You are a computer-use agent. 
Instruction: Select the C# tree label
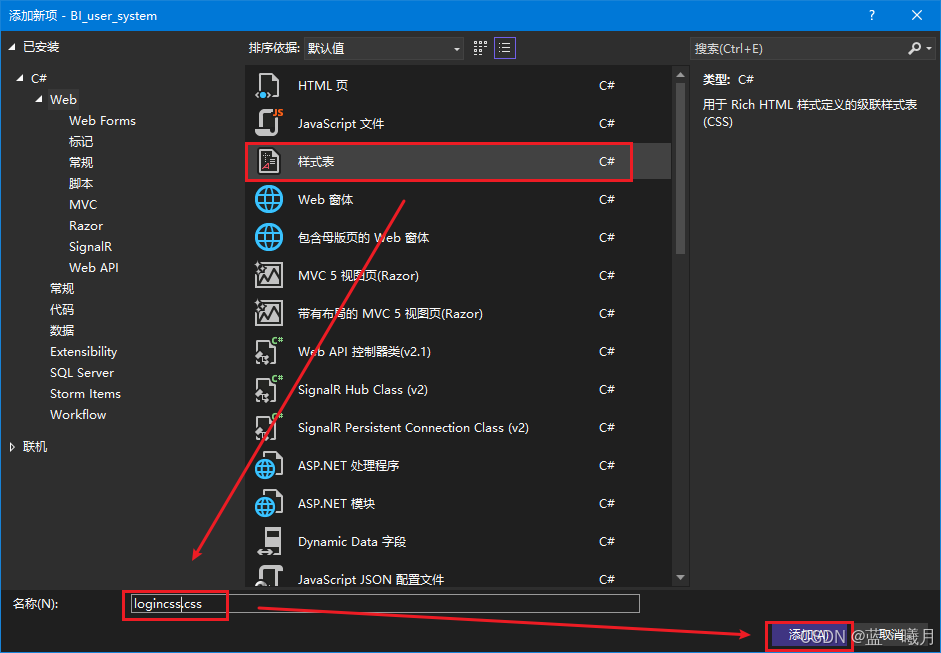39,79
